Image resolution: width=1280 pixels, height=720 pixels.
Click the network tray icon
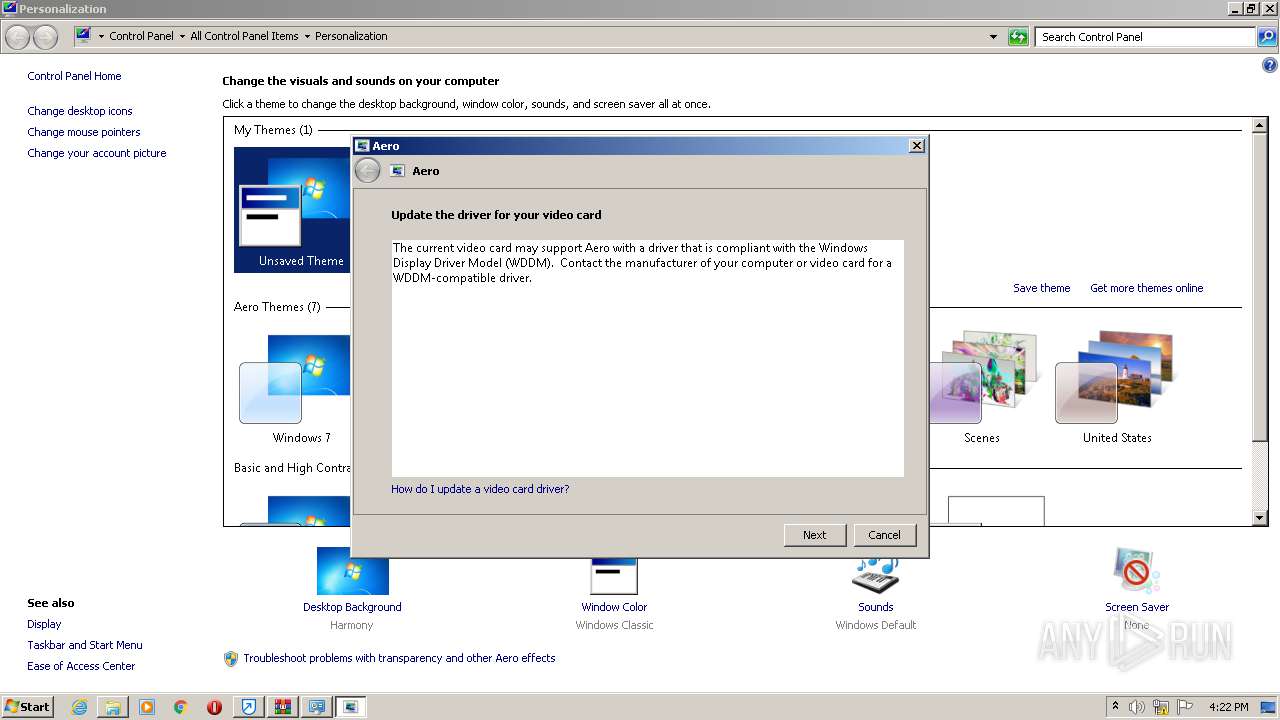[x=1161, y=707]
